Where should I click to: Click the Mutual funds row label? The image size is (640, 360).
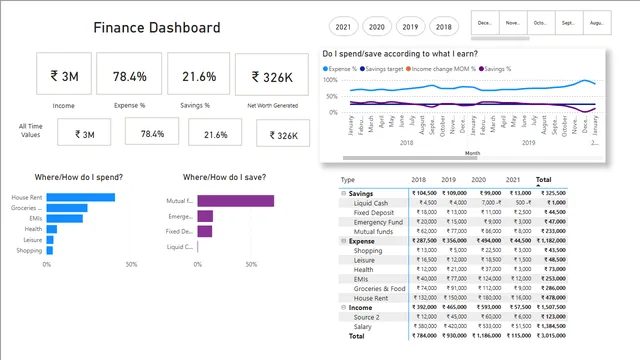click(x=373, y=231)
